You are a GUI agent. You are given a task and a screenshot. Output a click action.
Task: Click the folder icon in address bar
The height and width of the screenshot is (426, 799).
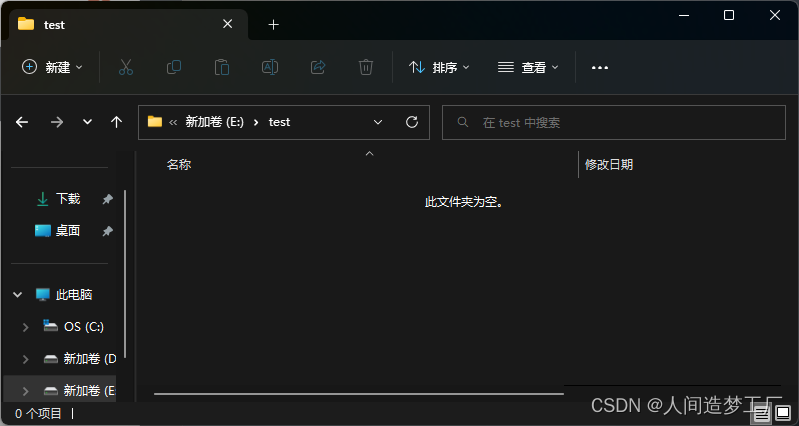coord(154,122)
